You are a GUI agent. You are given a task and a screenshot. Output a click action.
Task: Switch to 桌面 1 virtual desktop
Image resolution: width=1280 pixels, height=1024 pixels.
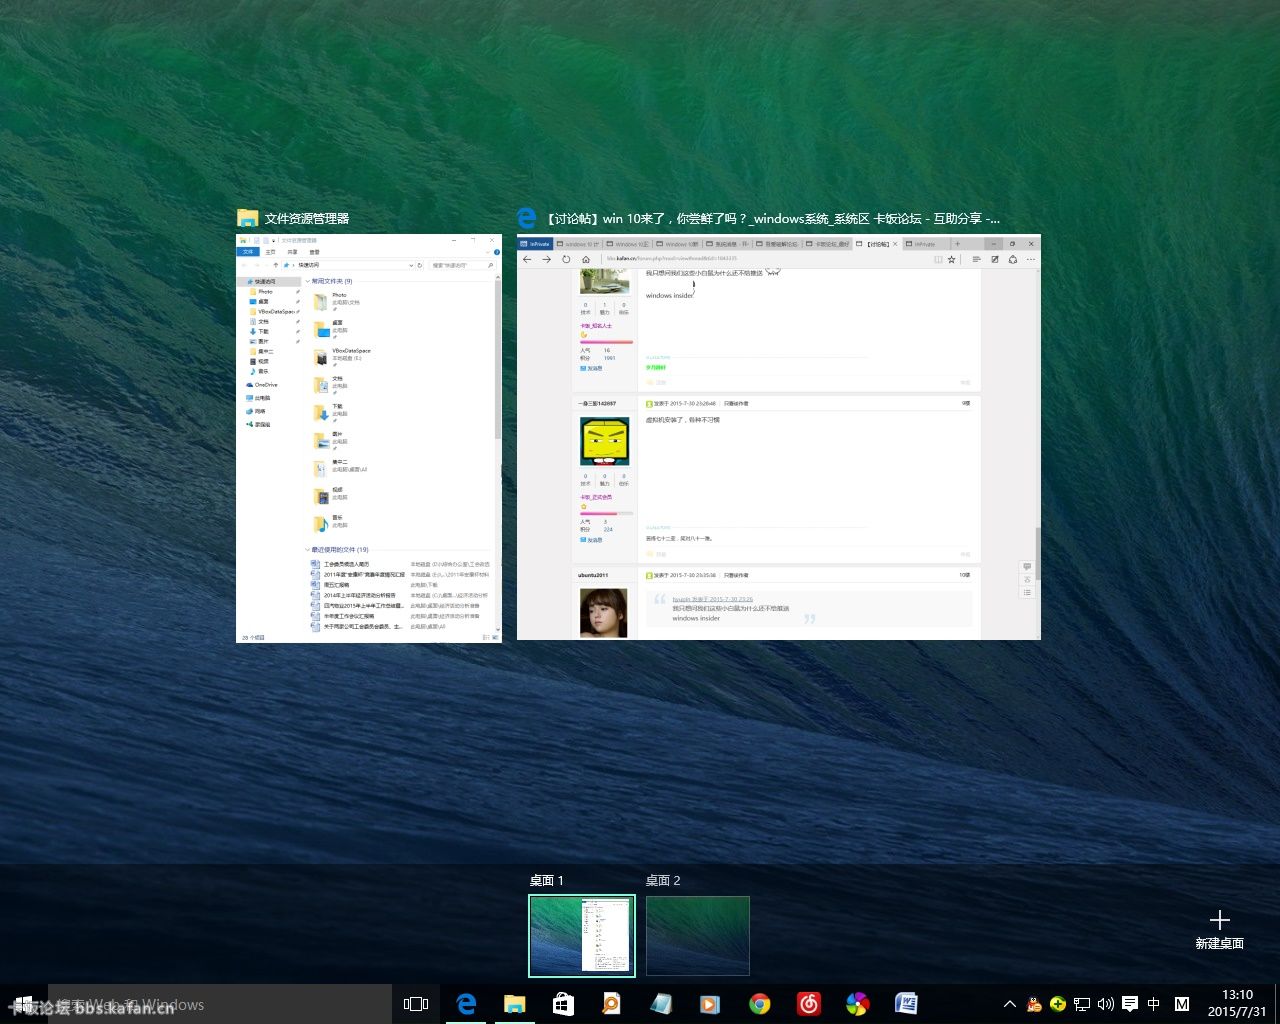tap(582, 935)
